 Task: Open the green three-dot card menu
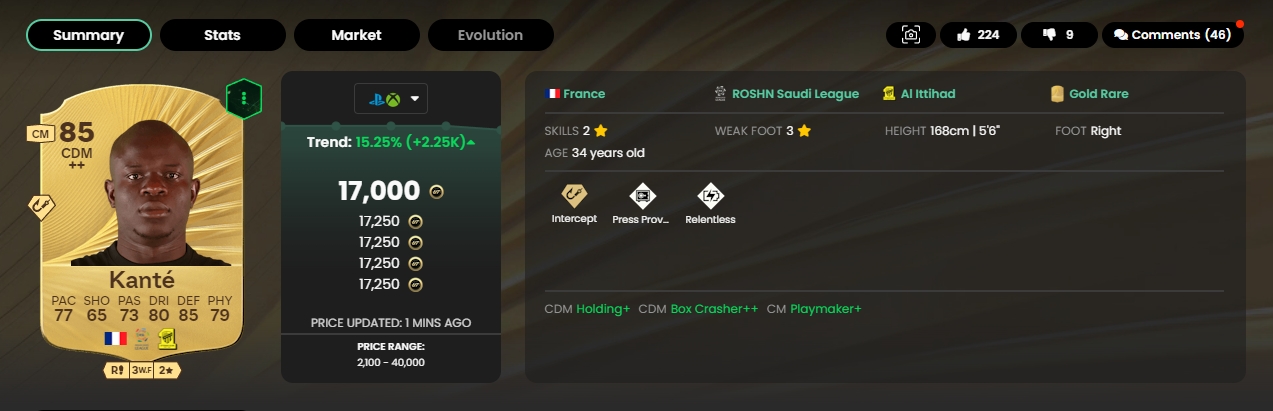coord(243,98)
